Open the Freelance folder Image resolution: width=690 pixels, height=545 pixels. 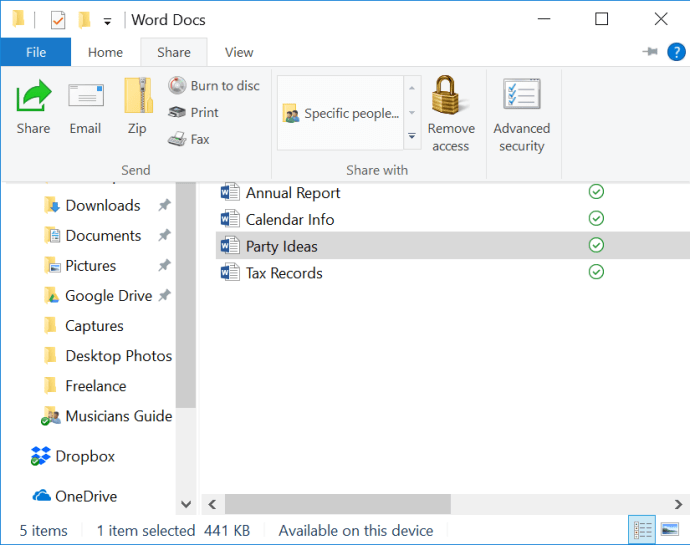point(95,386)
